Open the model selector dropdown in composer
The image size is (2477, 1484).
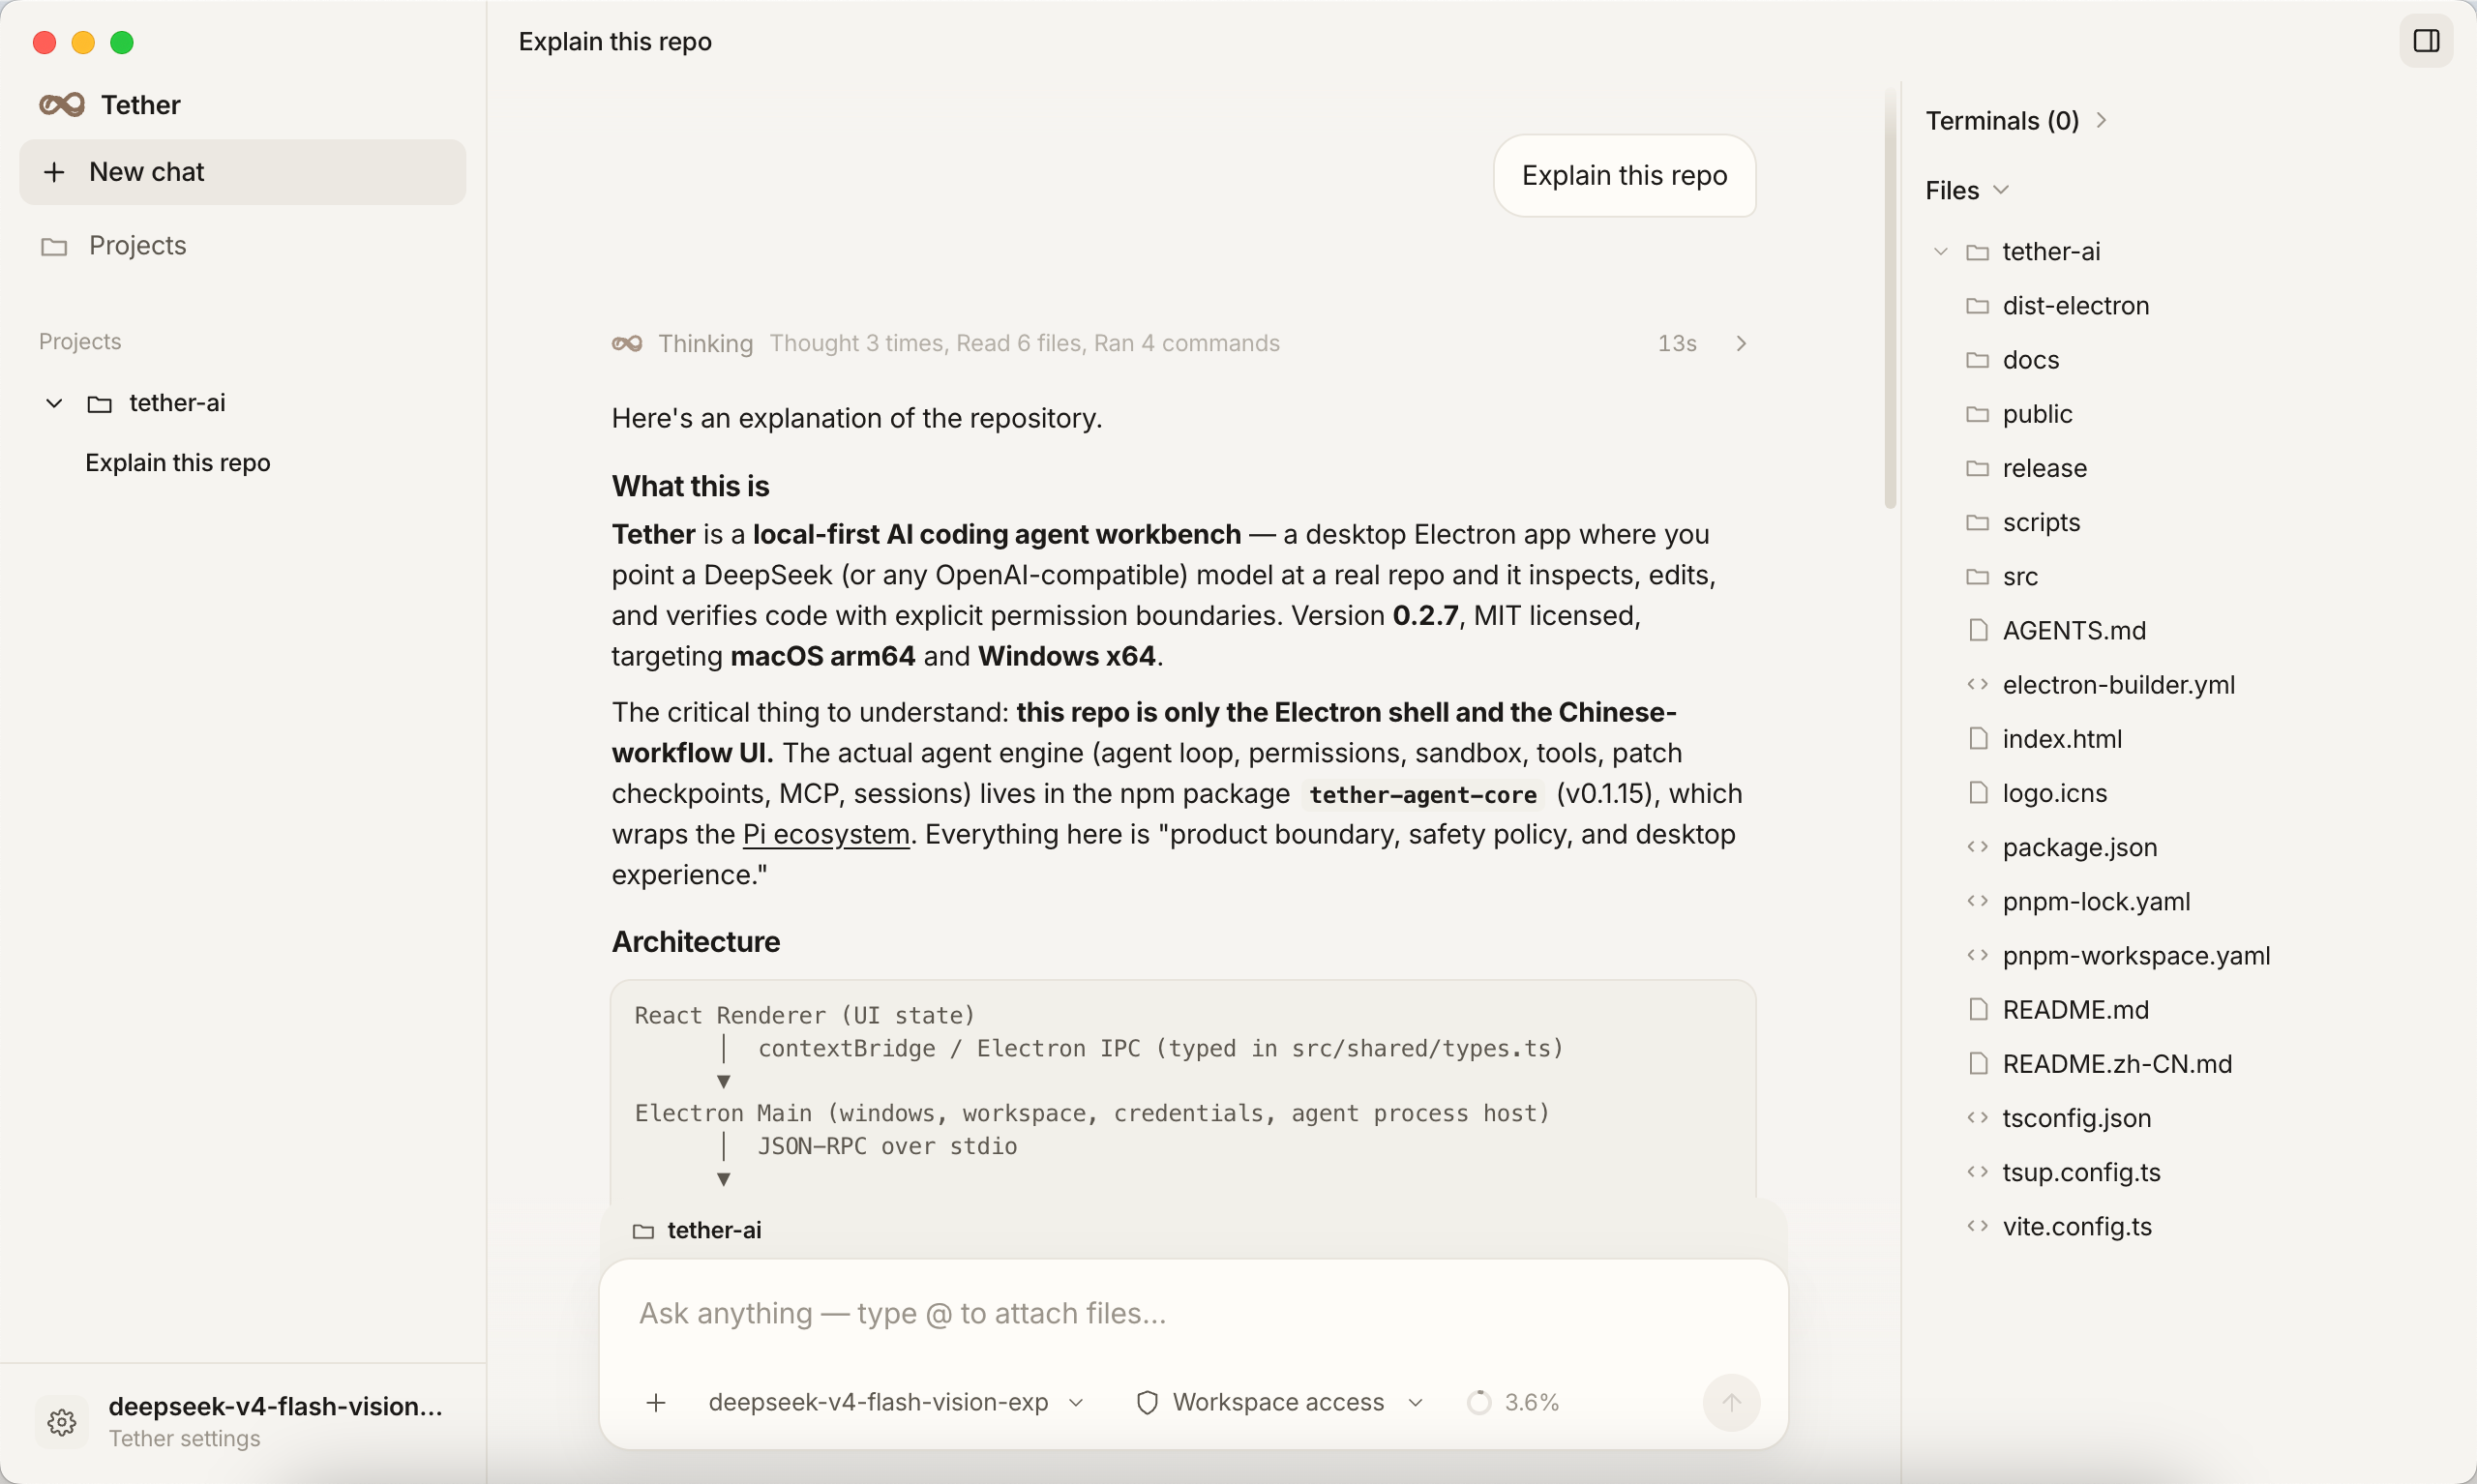[x=896, y=1402]
